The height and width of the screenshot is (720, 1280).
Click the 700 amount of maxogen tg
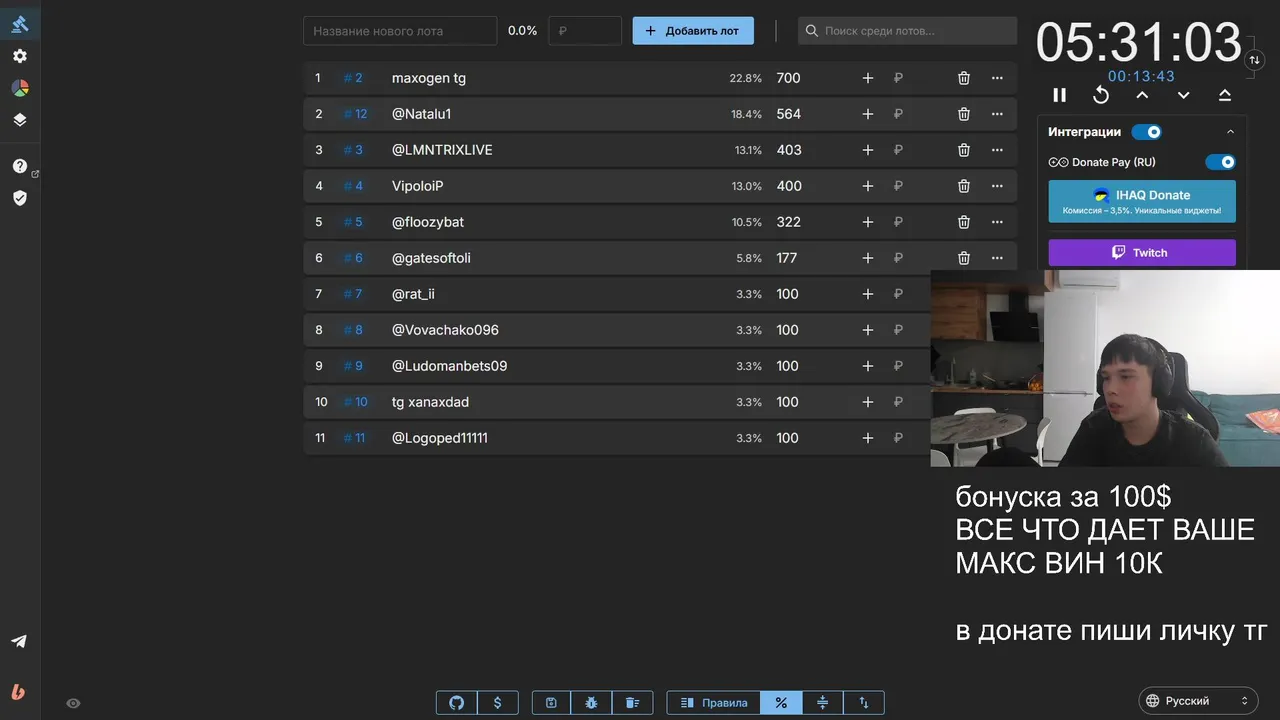point(789,78)
